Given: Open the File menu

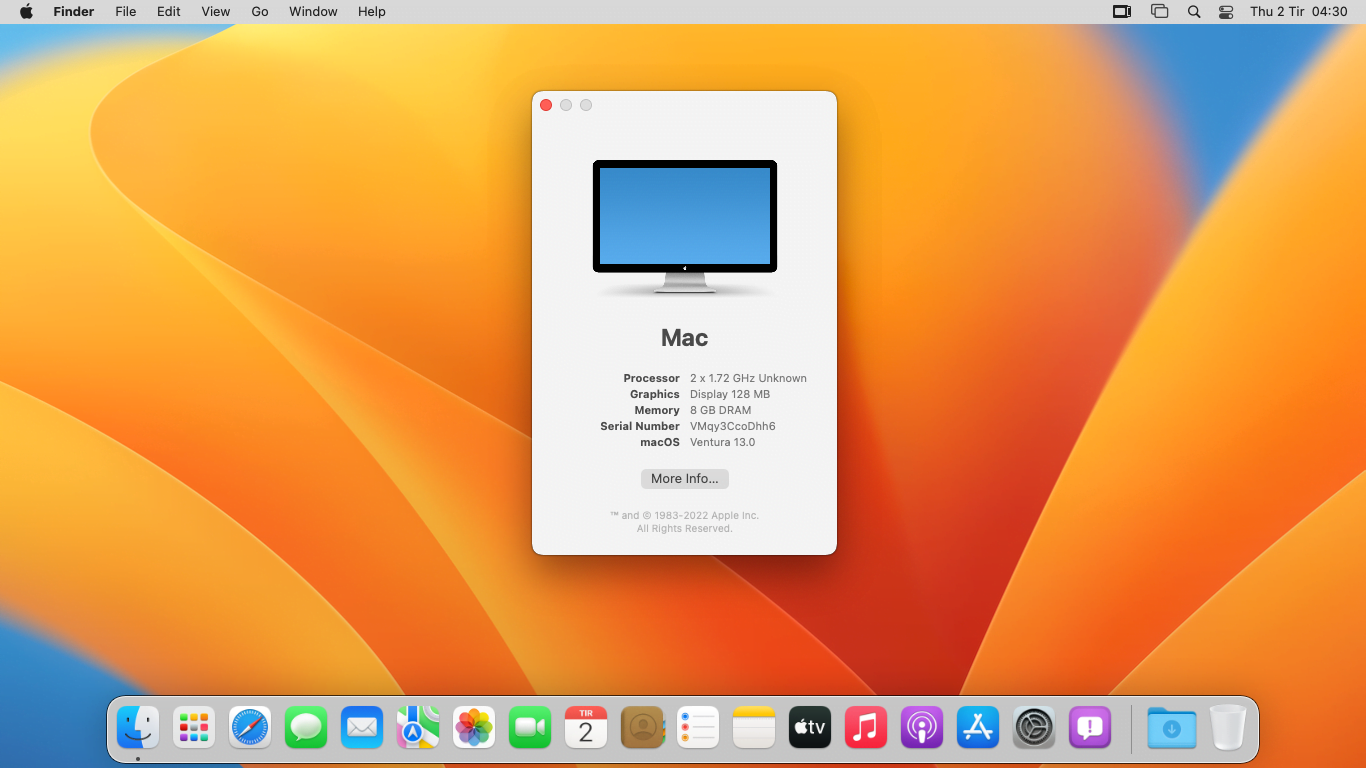Looking at the screenshot, I should point(125,12).
